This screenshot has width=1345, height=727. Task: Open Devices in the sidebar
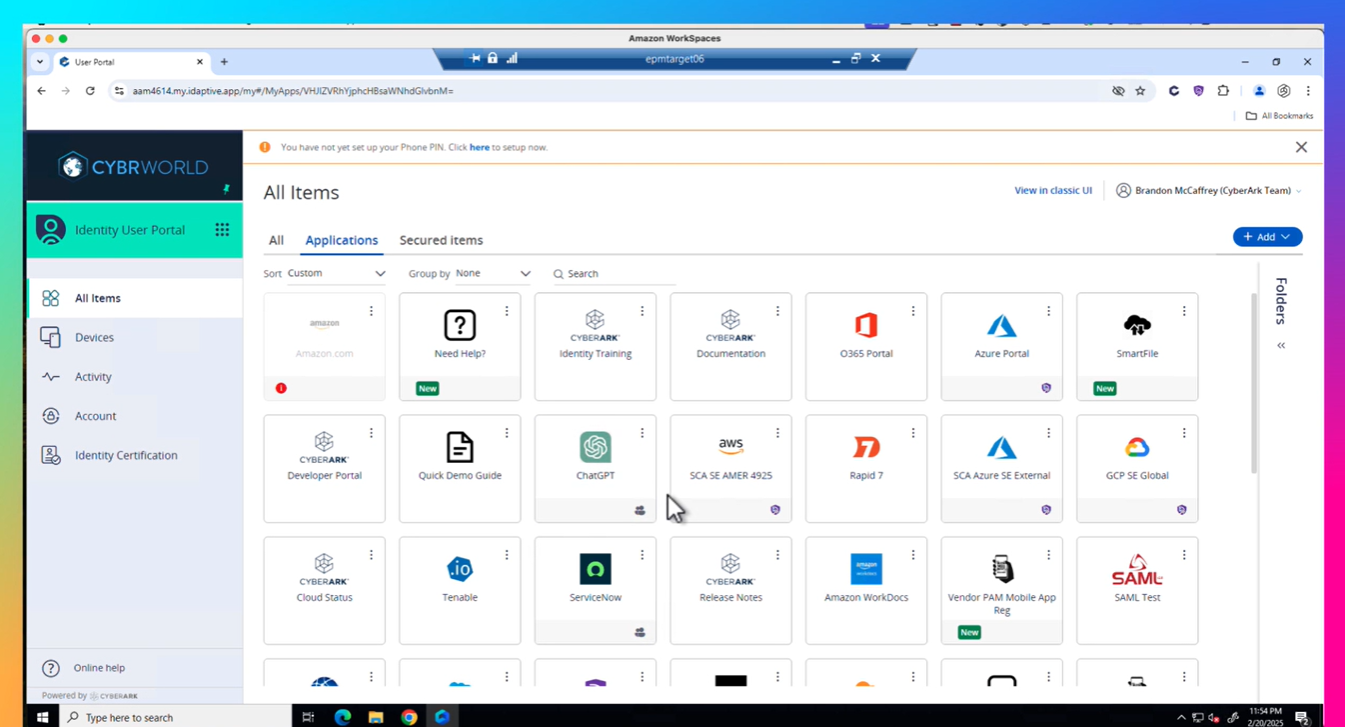(x=94, y=337)
